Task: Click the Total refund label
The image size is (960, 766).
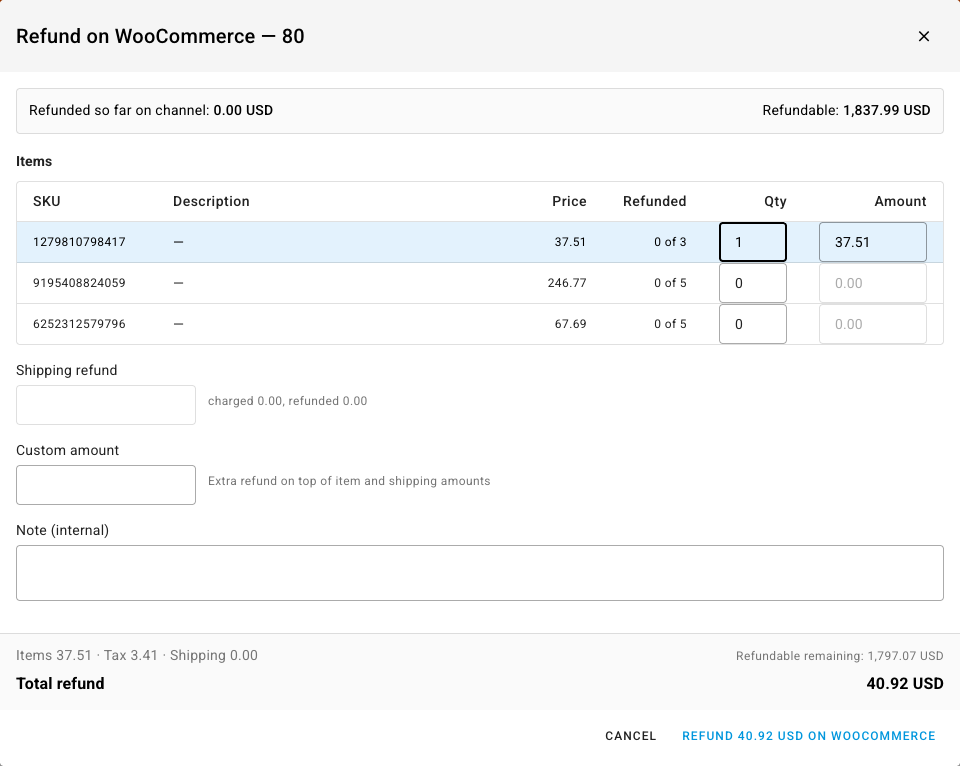Action: 60,683
